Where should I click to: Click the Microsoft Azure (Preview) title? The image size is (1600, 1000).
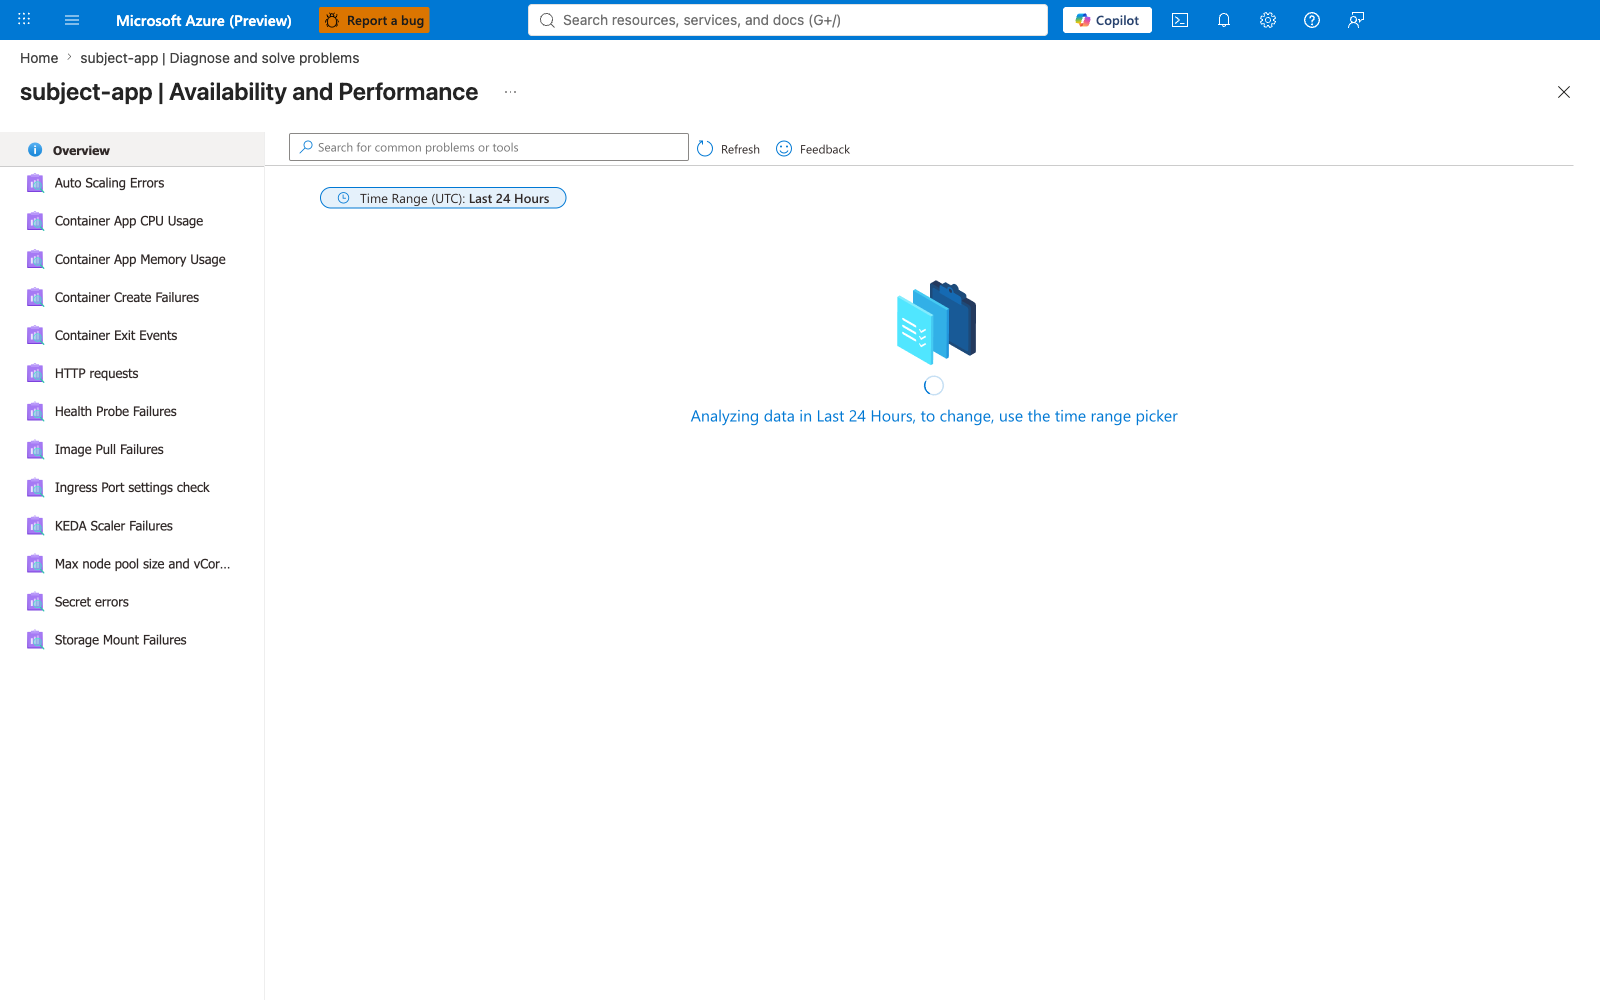point(204,20)
